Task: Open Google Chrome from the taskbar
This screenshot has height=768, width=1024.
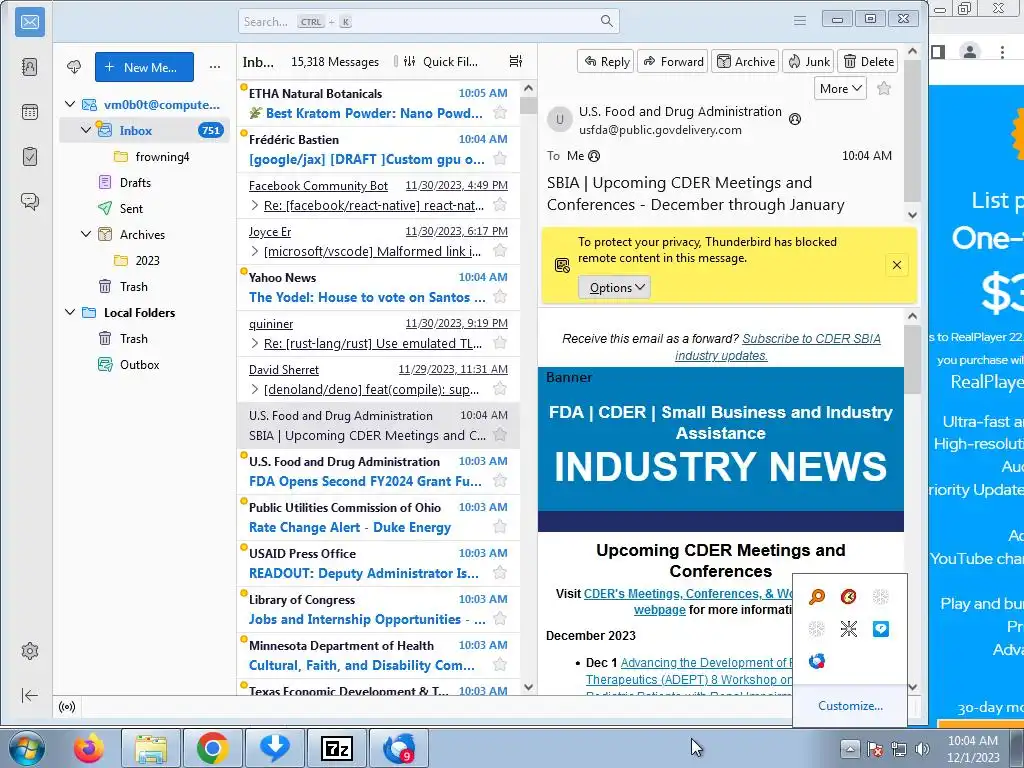Action: click(212, 748)
